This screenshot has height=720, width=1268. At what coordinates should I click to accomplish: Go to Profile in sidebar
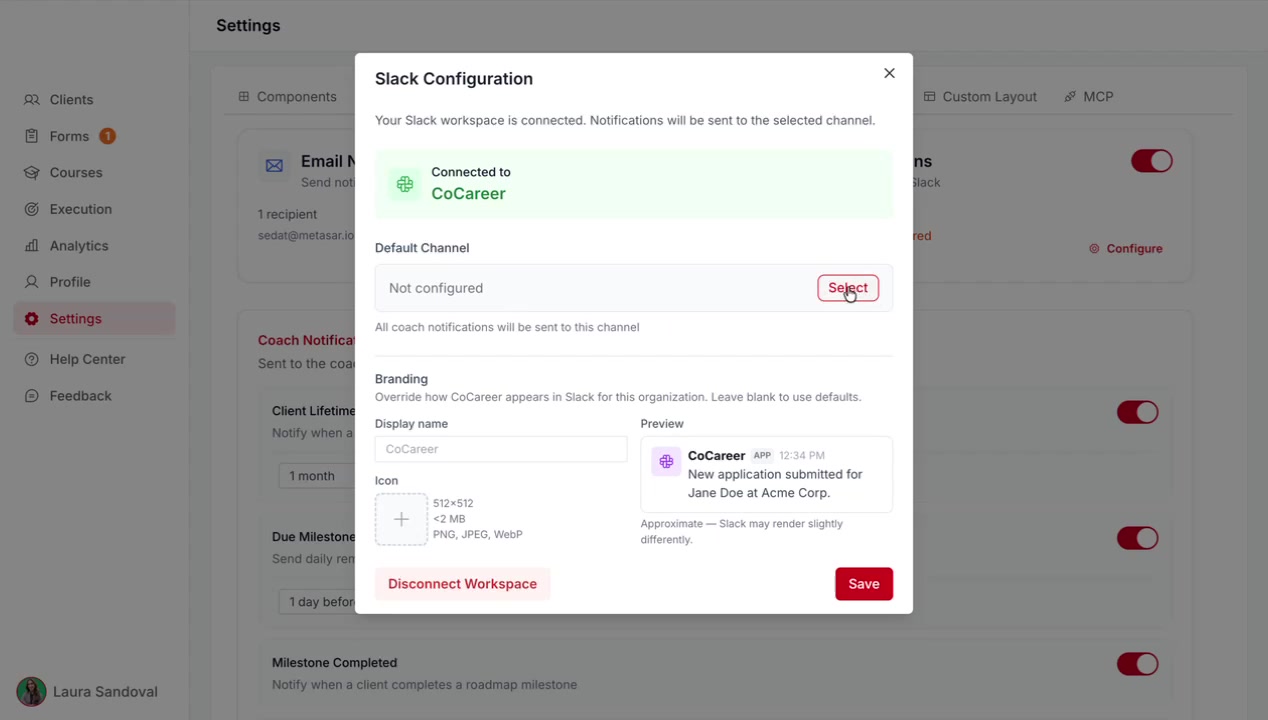coord(94,282)
